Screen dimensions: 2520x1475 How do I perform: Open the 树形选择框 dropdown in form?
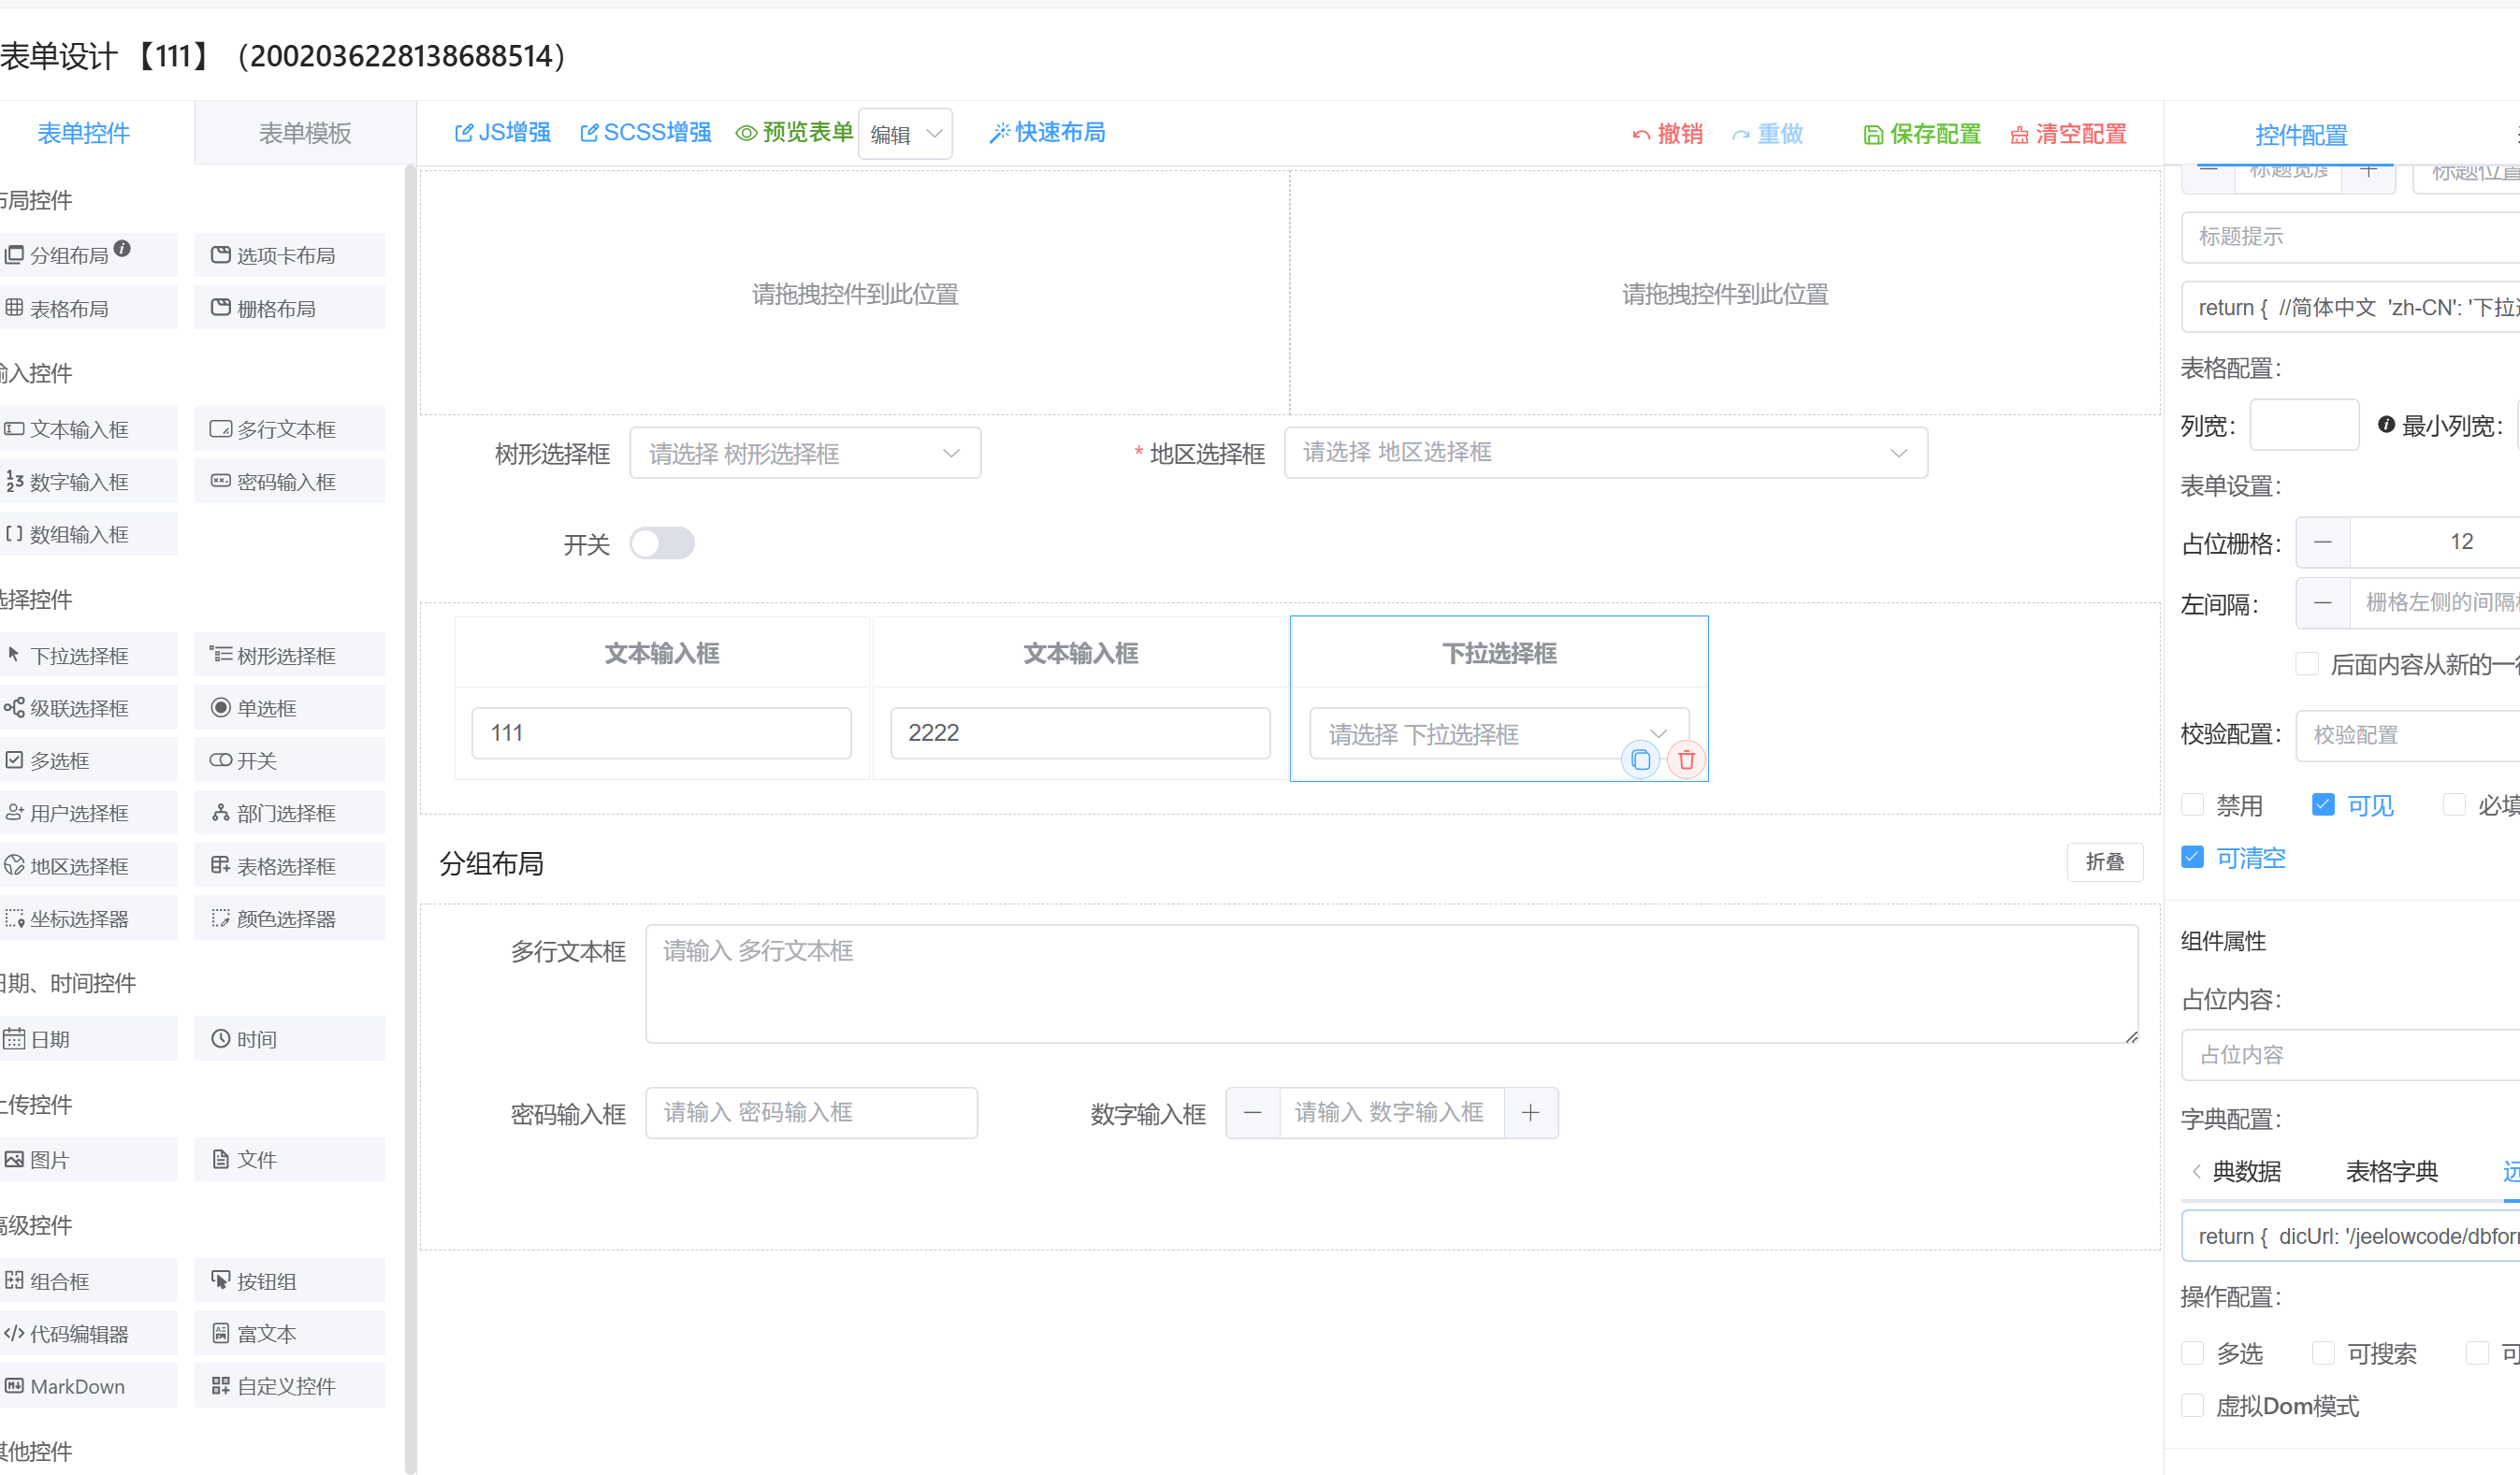point(805,453)
